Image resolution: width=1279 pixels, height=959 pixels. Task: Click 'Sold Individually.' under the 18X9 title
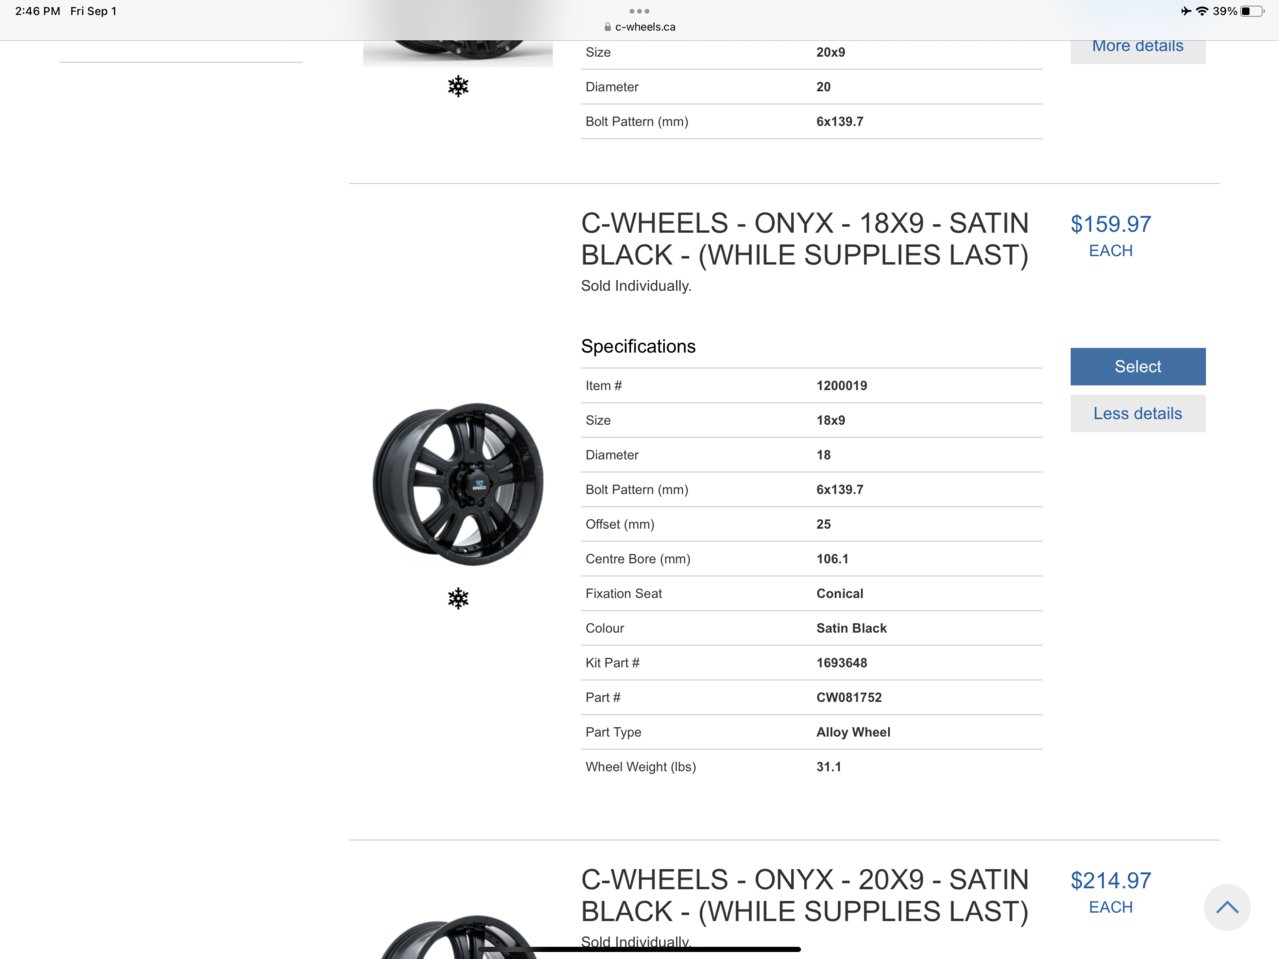(636, 286)
